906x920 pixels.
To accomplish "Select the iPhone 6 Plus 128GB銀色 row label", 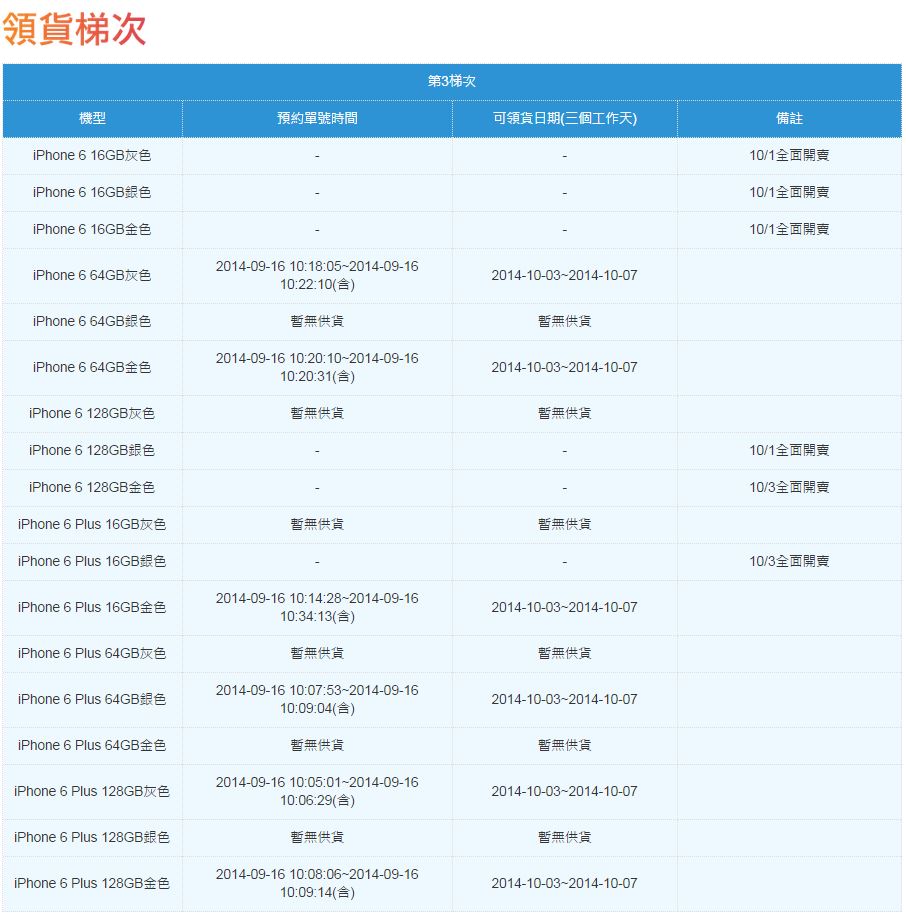I will (92, 838).
